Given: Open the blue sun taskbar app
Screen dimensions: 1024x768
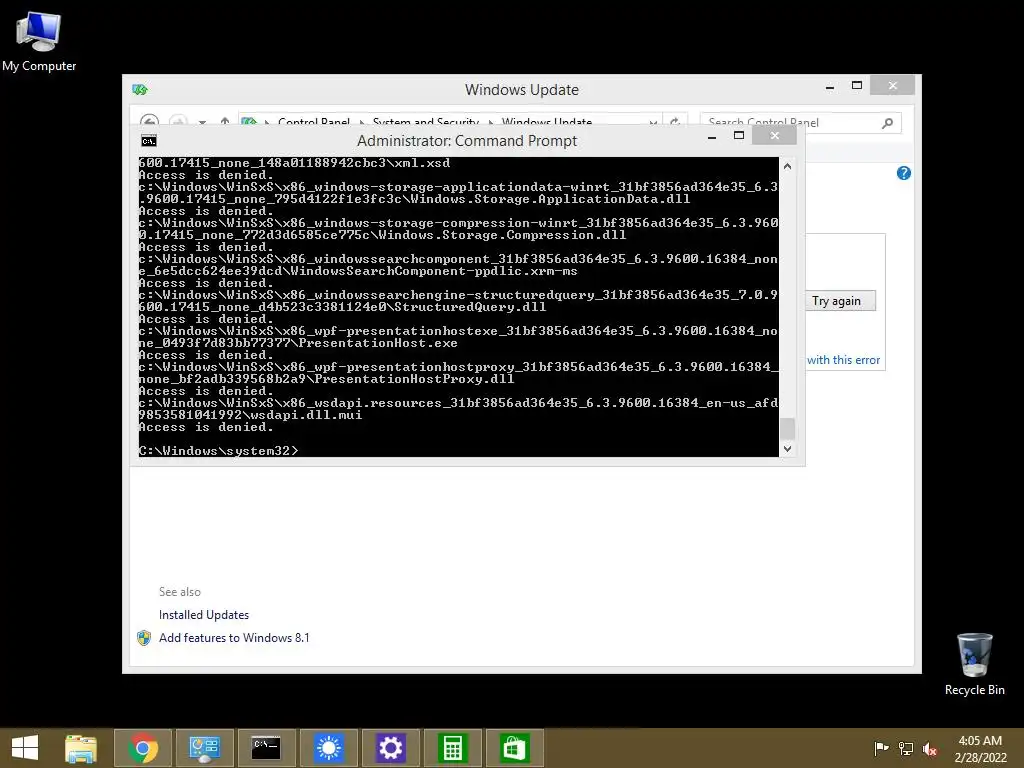Looking at the screenshot, I should pyautogui.click(x=328, y=748).
